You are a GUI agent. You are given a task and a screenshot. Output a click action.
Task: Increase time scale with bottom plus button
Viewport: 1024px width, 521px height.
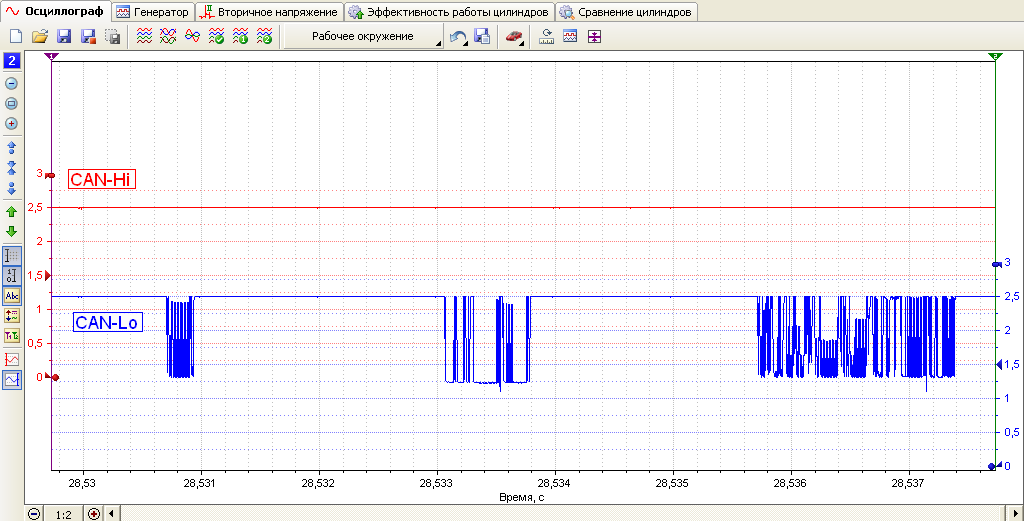click(x=94, y=514)
